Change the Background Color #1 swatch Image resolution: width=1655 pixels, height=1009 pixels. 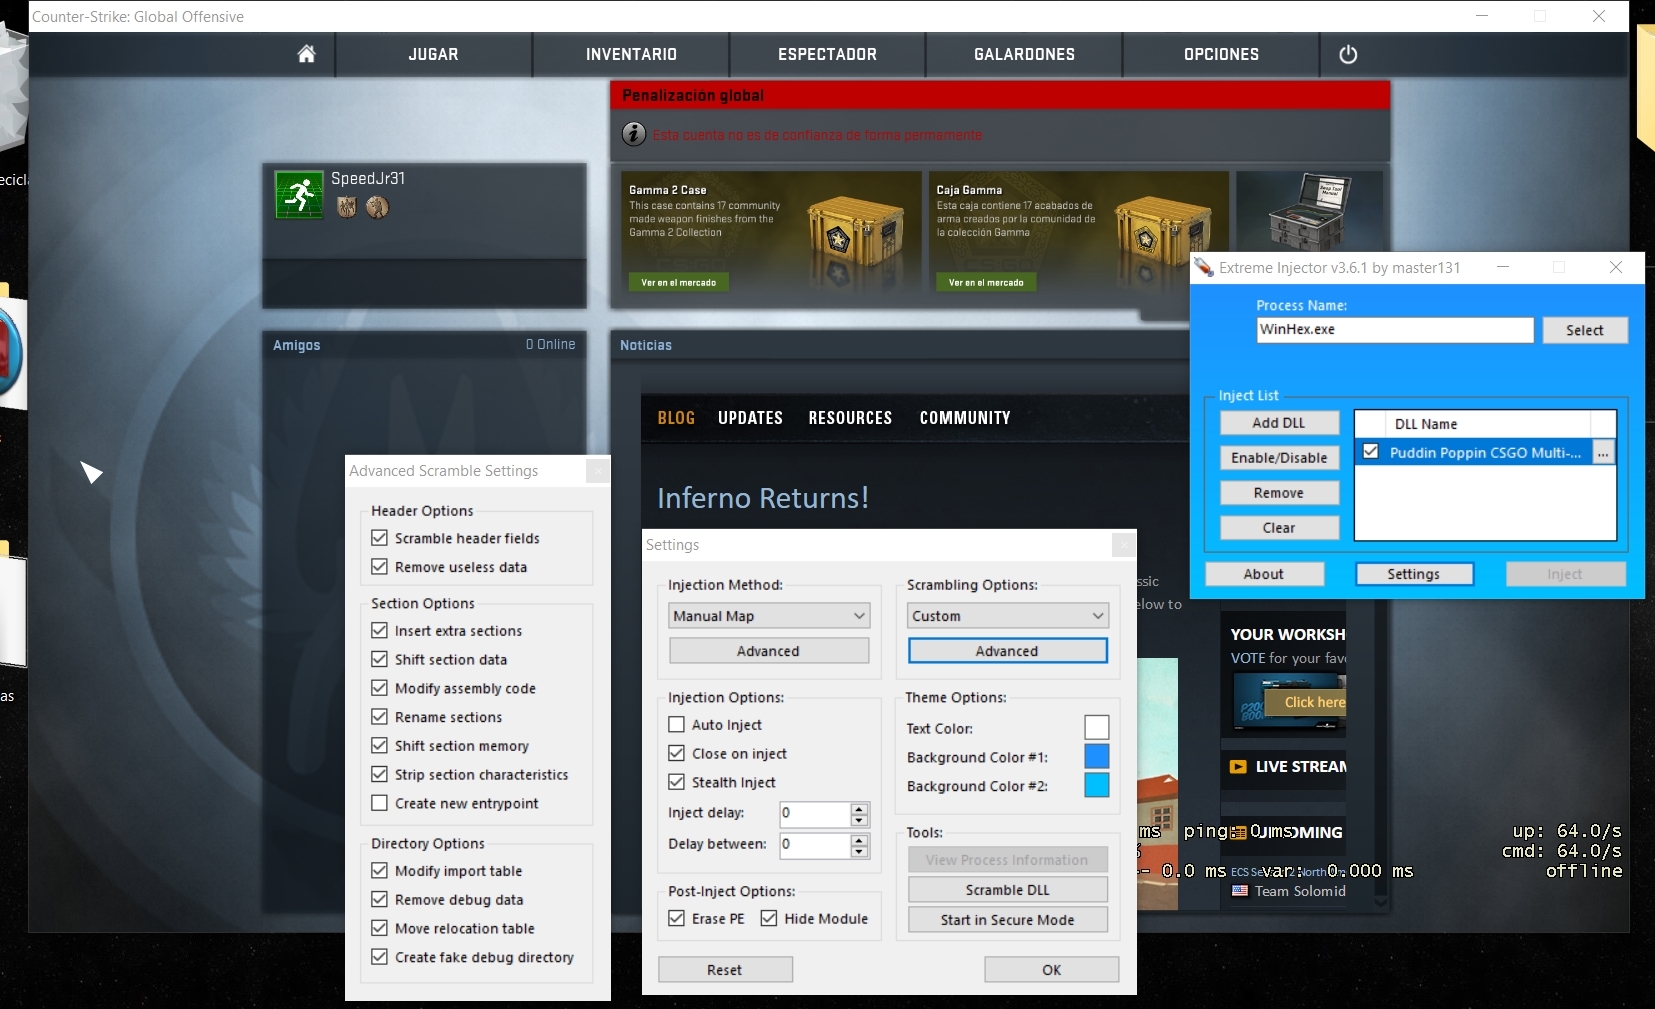click(x=1097, y=757)
